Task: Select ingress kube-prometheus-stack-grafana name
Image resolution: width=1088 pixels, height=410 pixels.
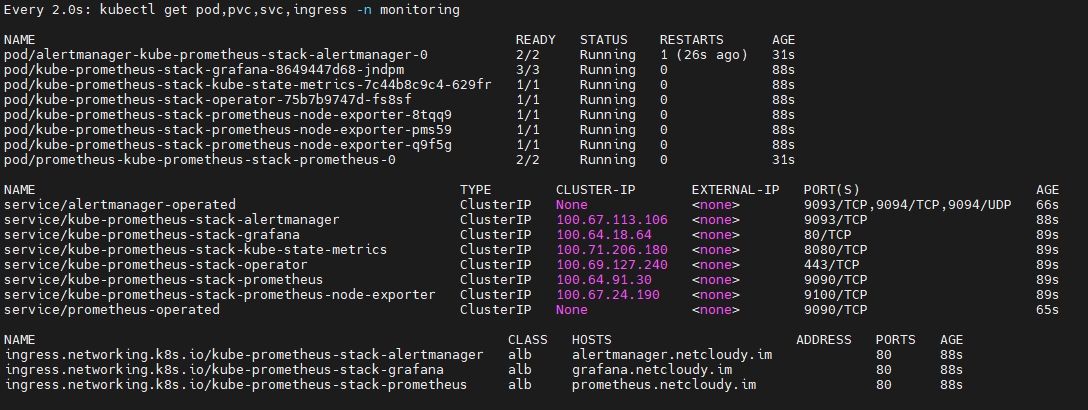Action: coord(223,370)
